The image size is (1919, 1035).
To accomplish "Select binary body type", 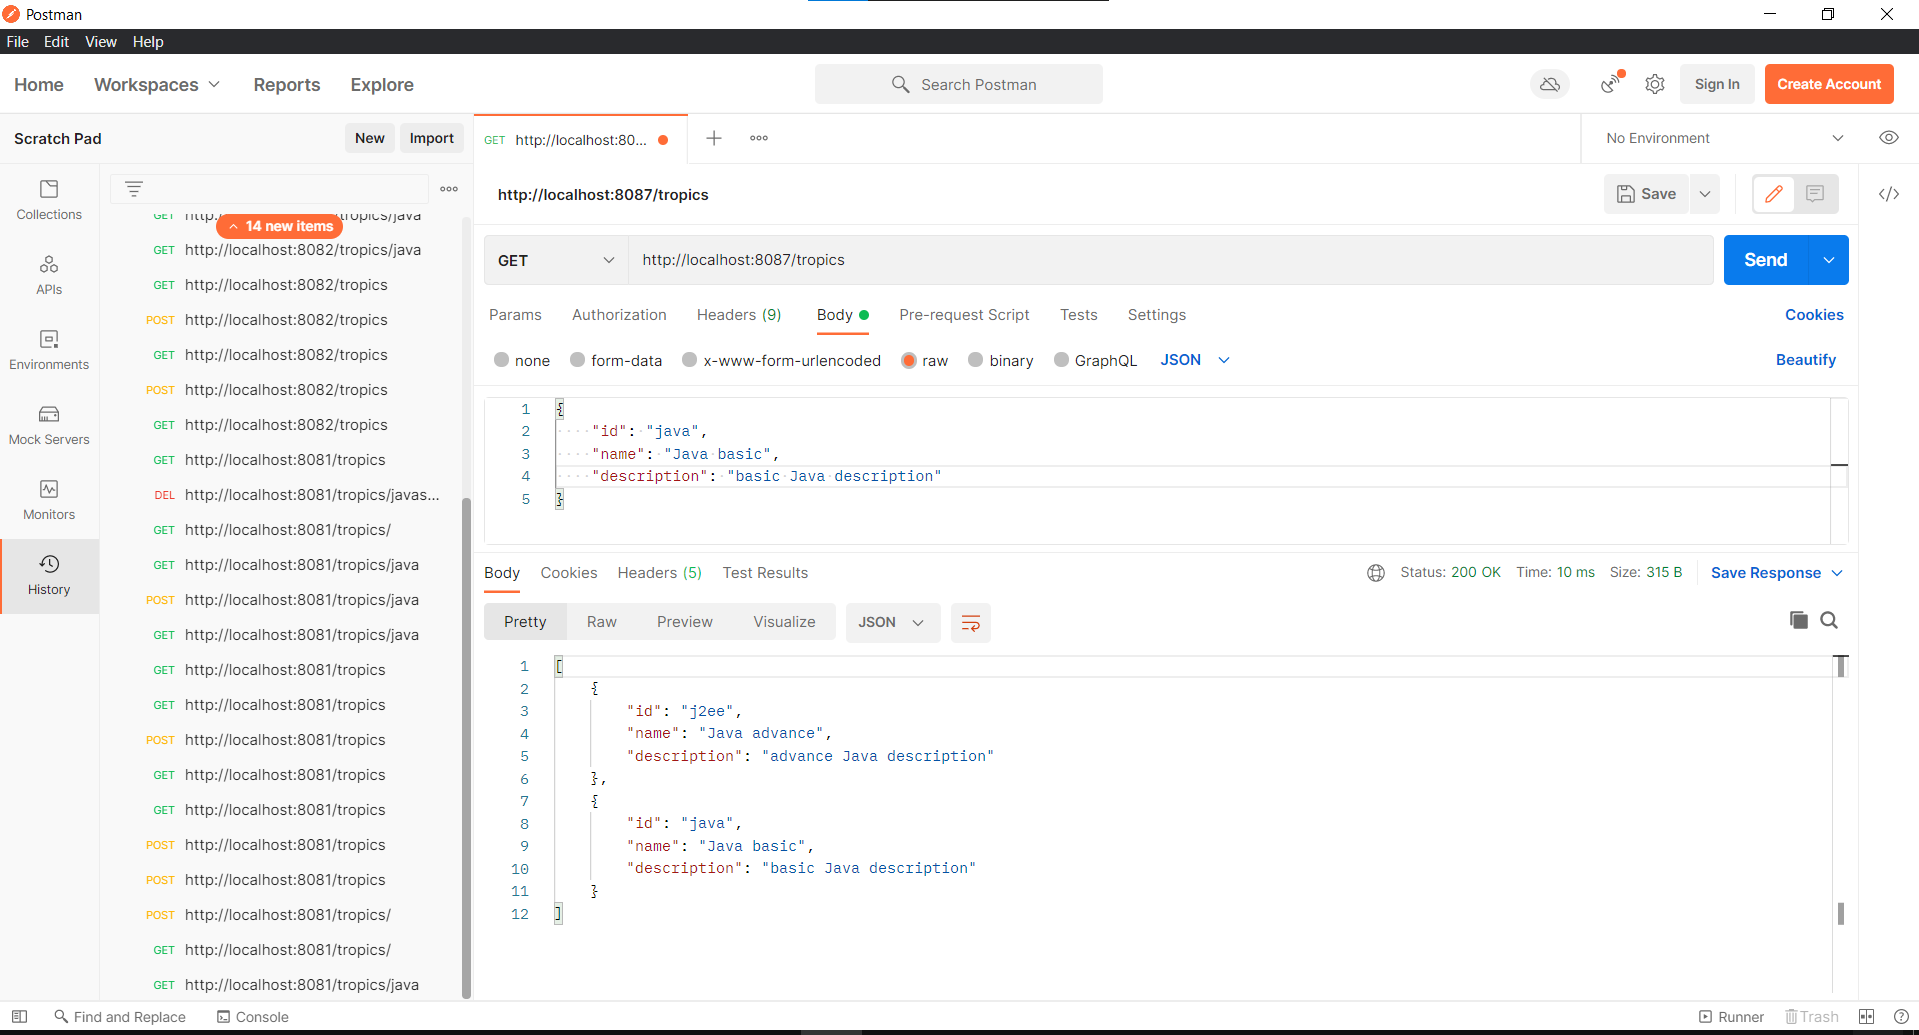I will (976, 360).
